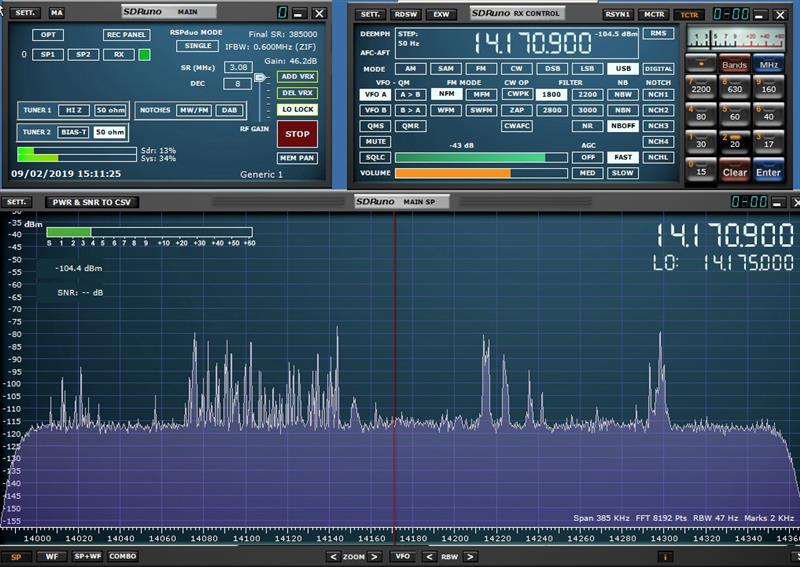Click the S-meter dial display in RX Control
The width and height of the screenshot is (800, 567).
pyautogui.click(x=735, y=39)
